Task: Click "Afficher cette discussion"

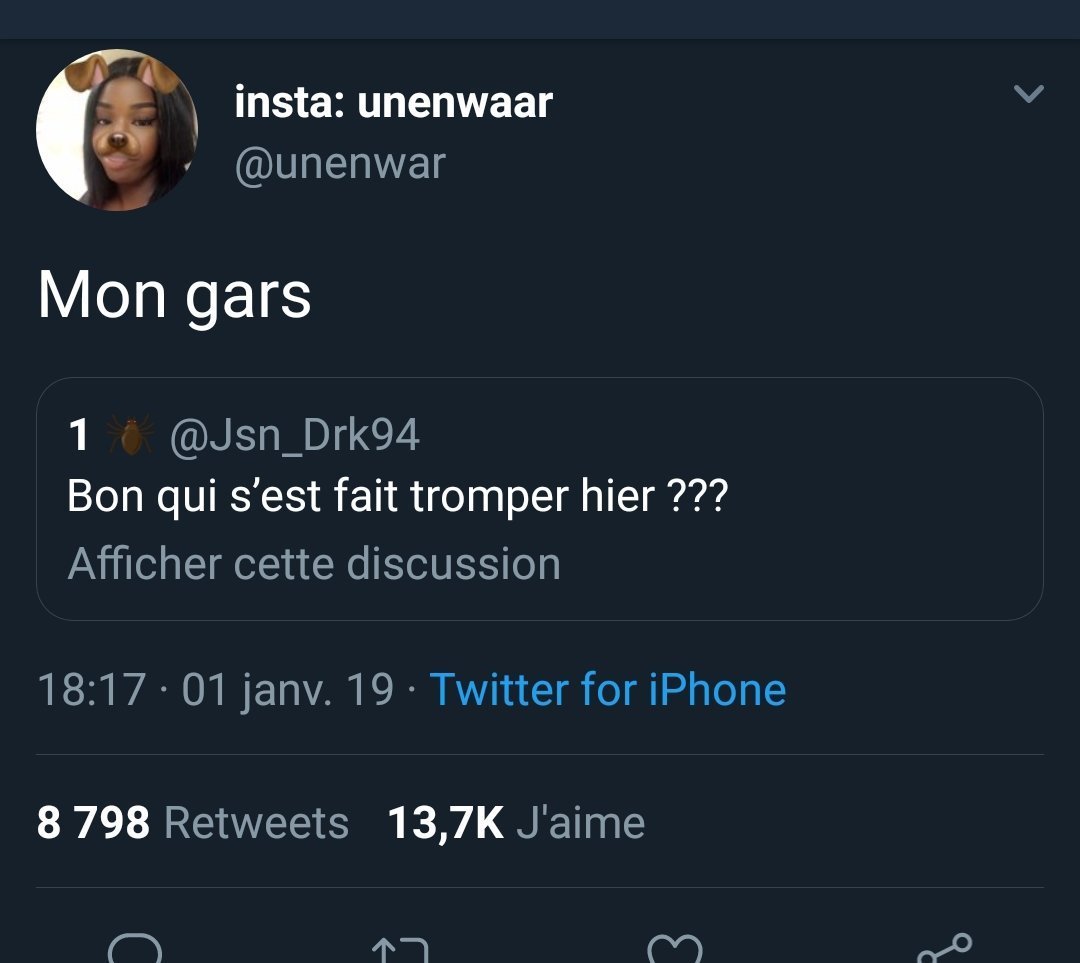Action: click(x=314, y=564)
